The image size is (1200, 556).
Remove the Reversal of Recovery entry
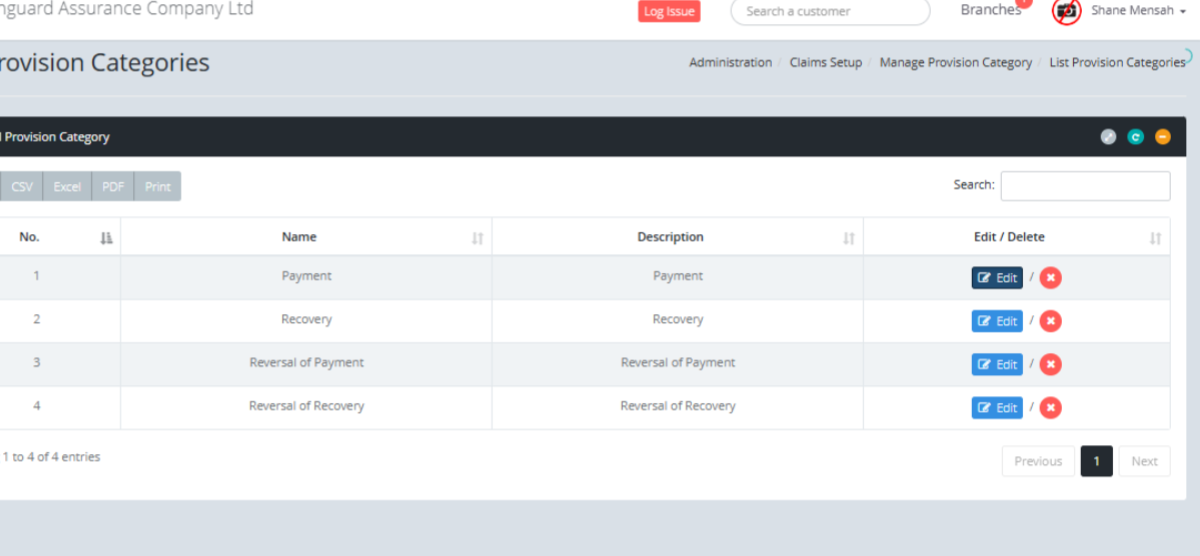[1050, 407]
